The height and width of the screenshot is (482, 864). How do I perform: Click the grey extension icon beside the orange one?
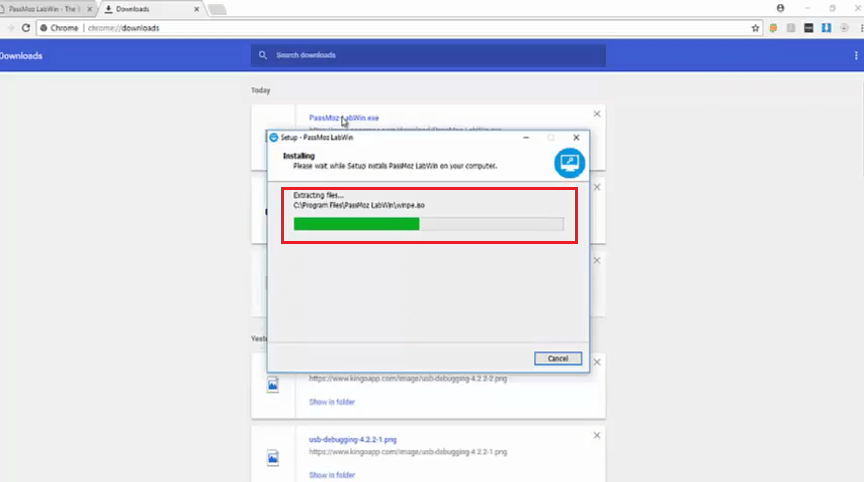coord(791,28)
